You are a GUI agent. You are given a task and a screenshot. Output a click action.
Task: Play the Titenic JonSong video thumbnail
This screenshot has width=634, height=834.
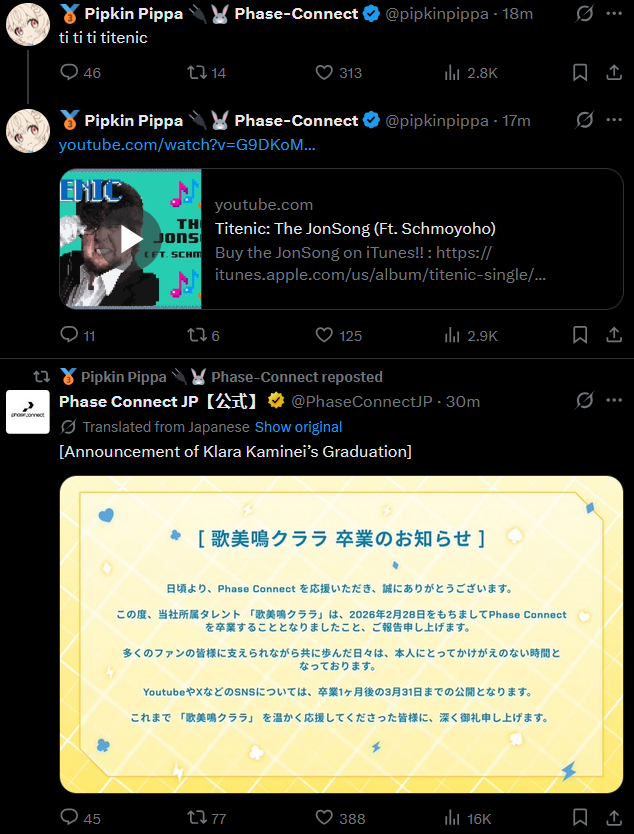131,239
